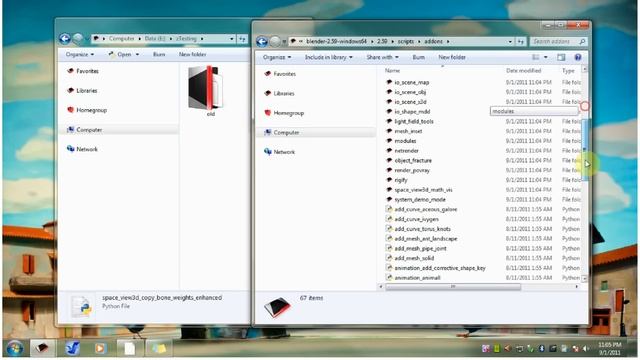Select Favorites in zTesting window sidebar
Image resolution: width=640 pixels, height=360 pixels.
coord(87,71)
